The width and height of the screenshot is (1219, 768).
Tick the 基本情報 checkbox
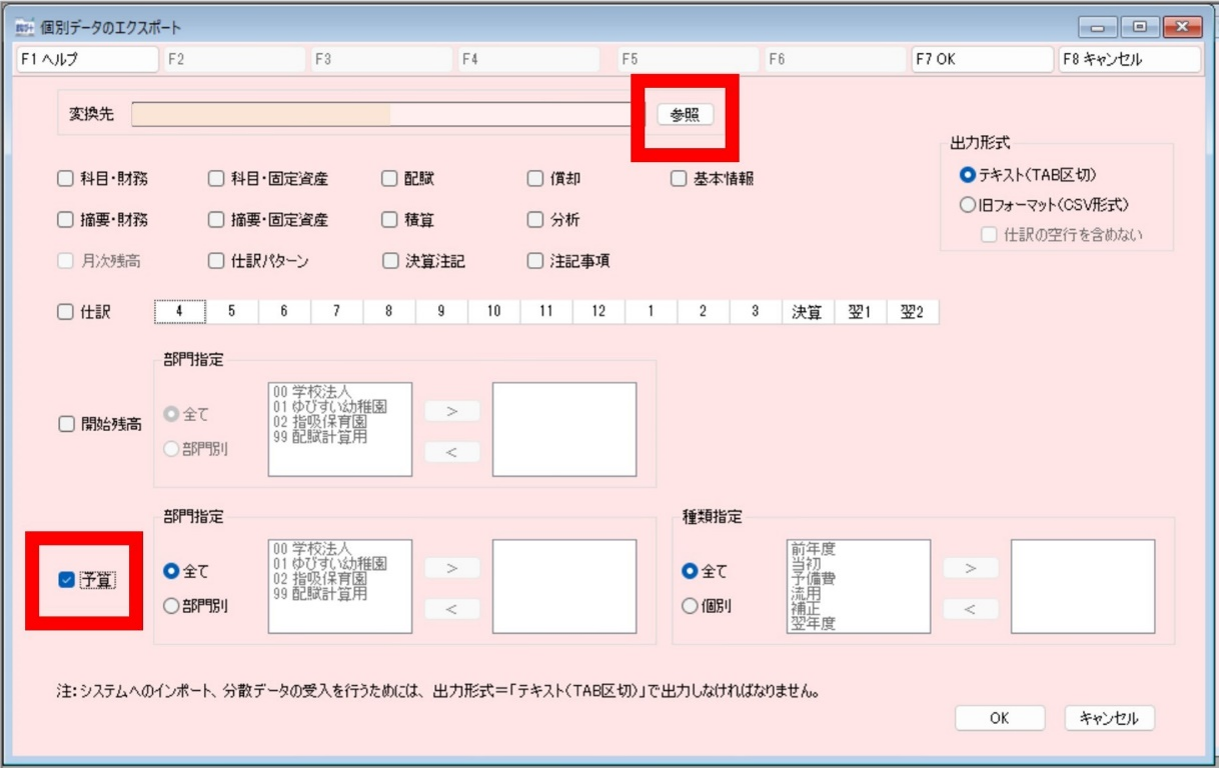(679, 180)
